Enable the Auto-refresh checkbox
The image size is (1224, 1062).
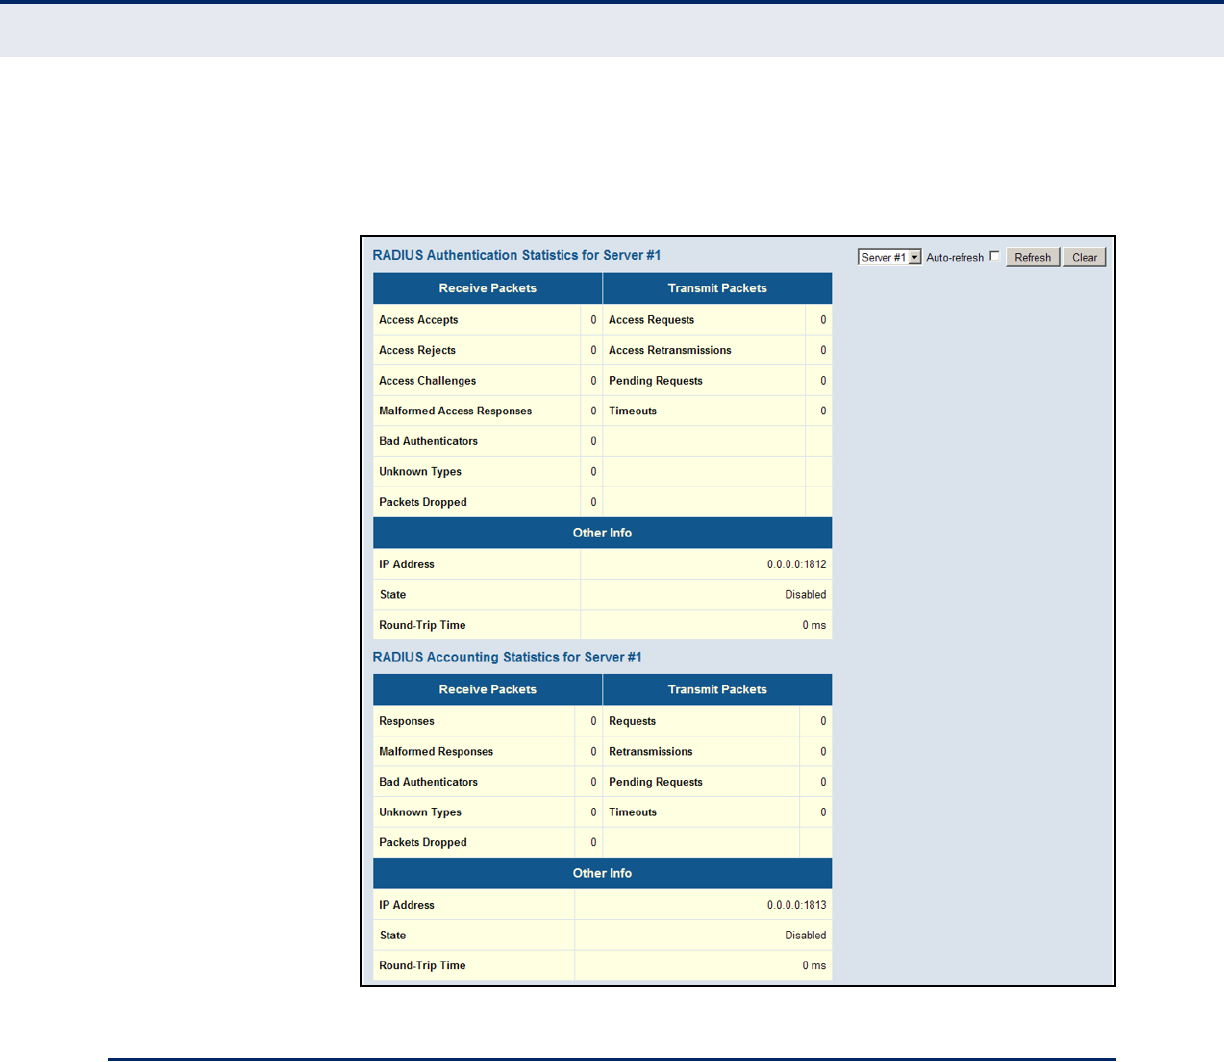(x=994, y=256)
